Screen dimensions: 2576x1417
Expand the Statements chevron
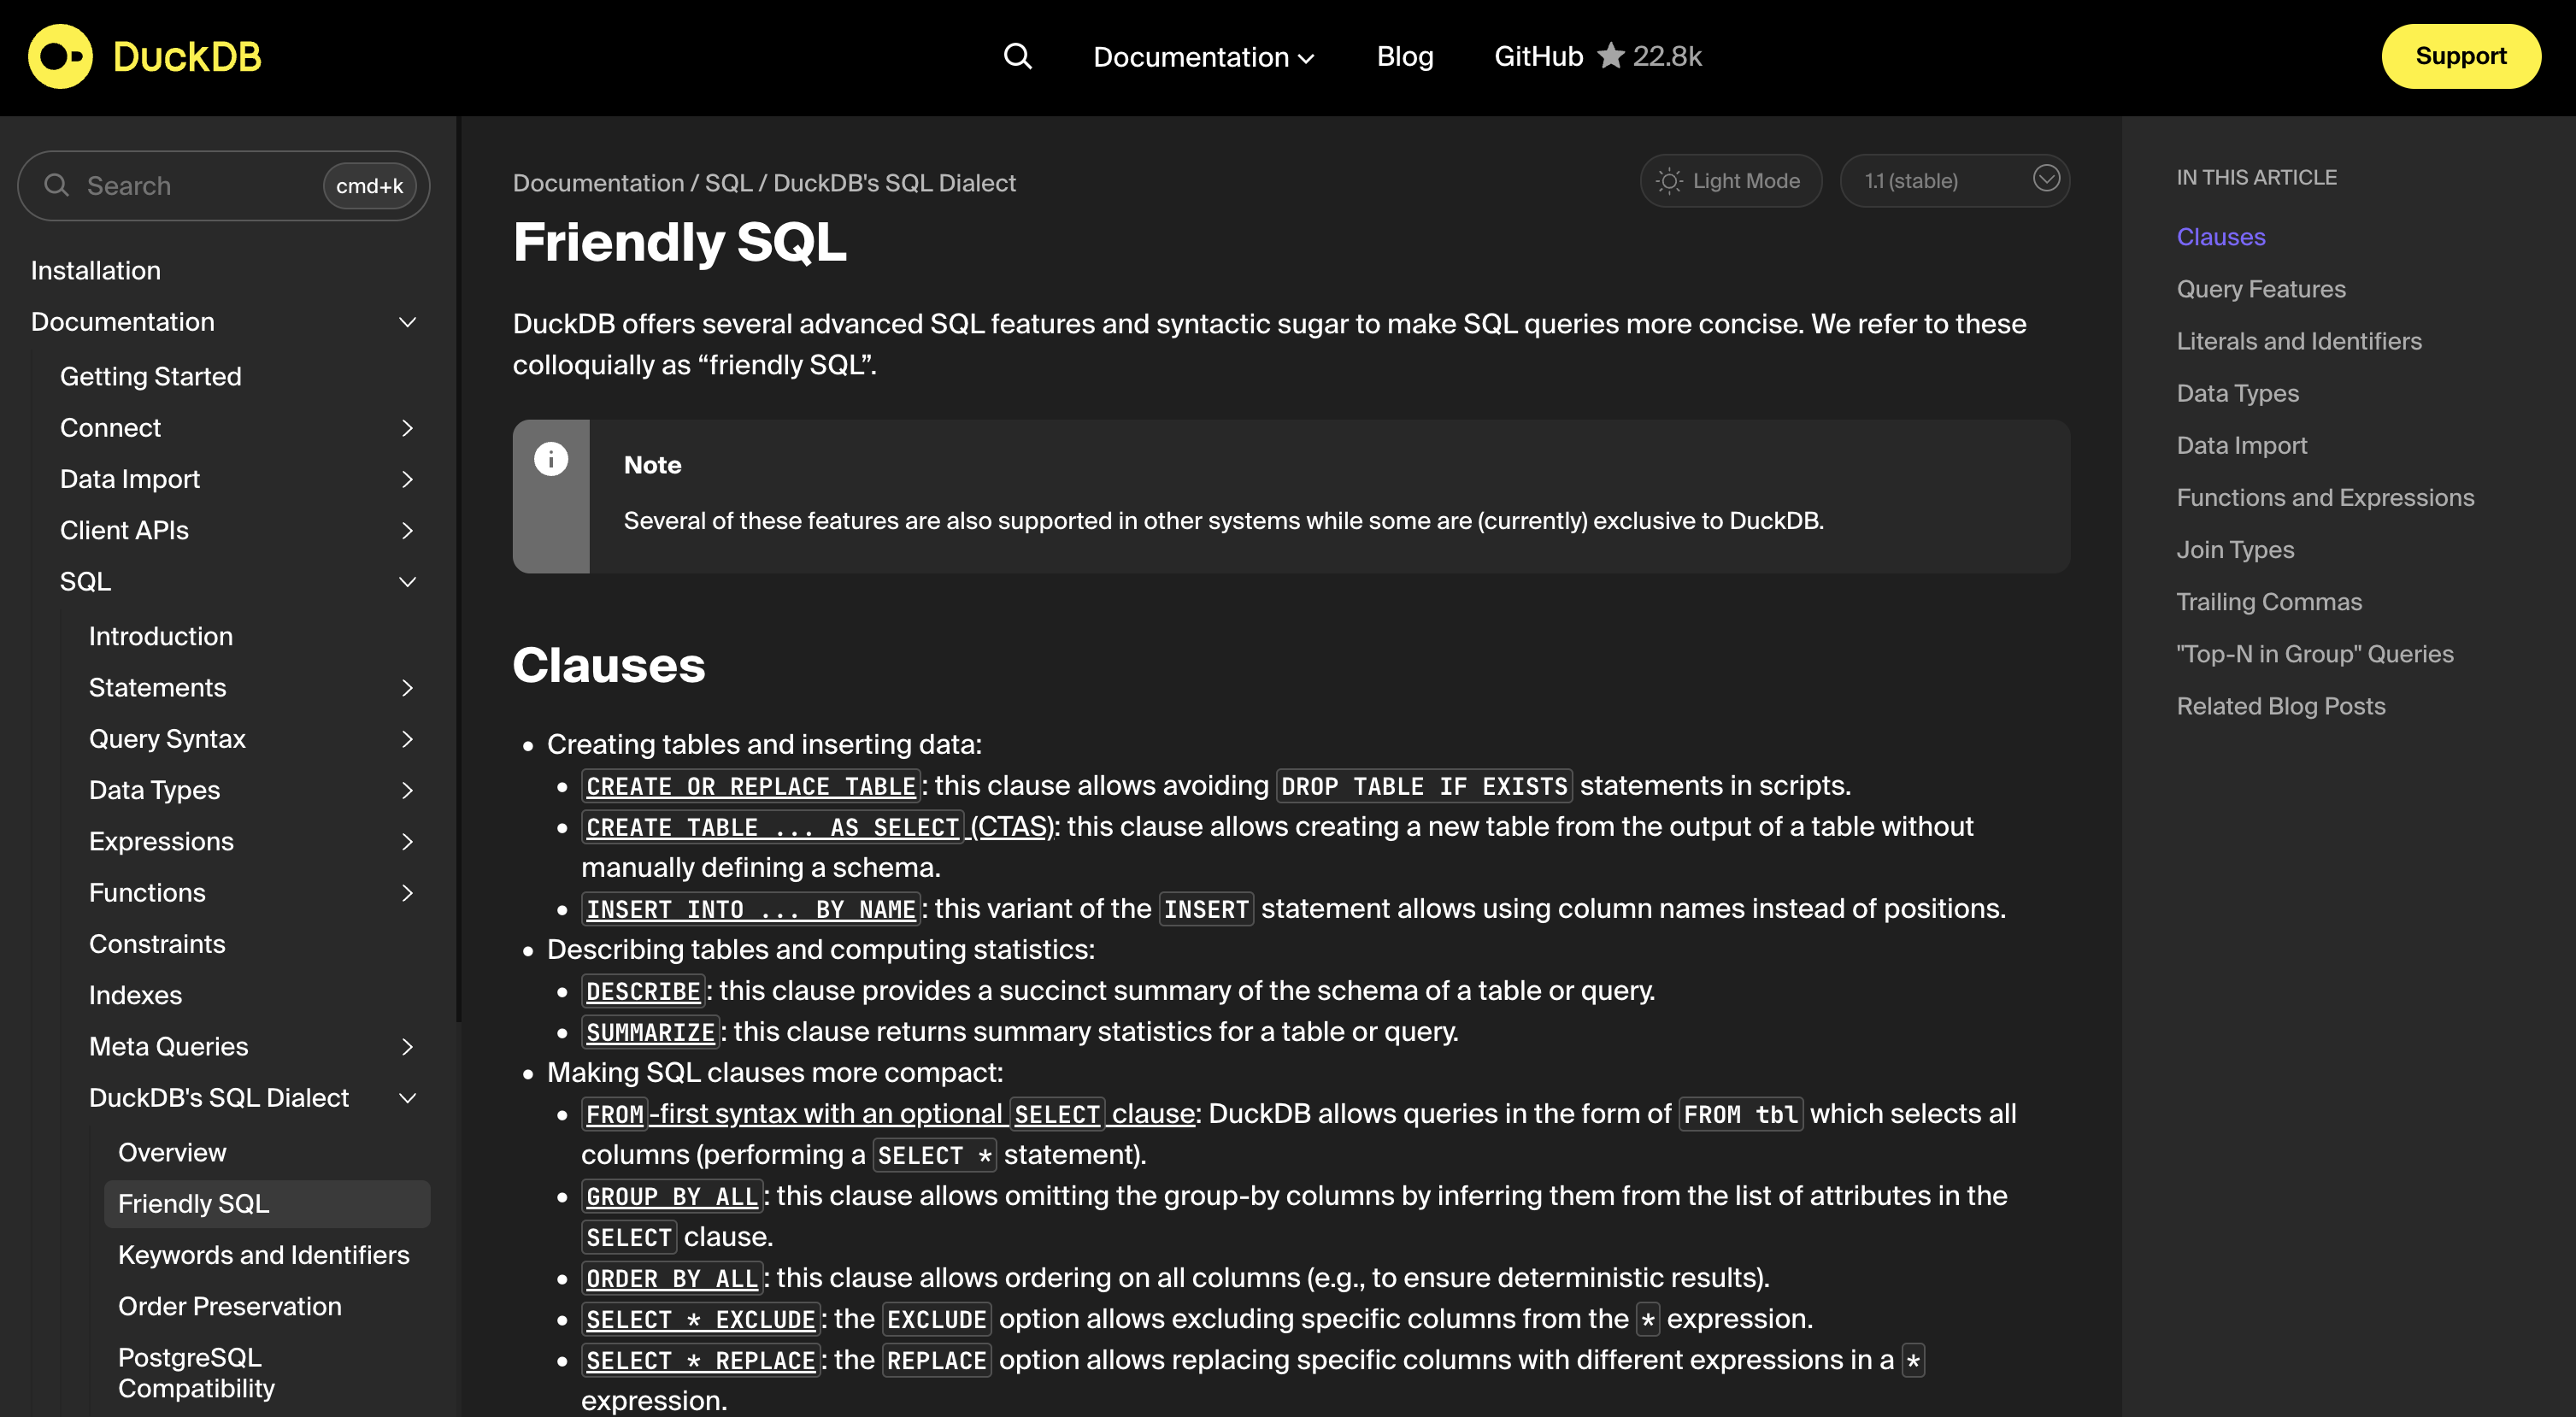[407, 688]
